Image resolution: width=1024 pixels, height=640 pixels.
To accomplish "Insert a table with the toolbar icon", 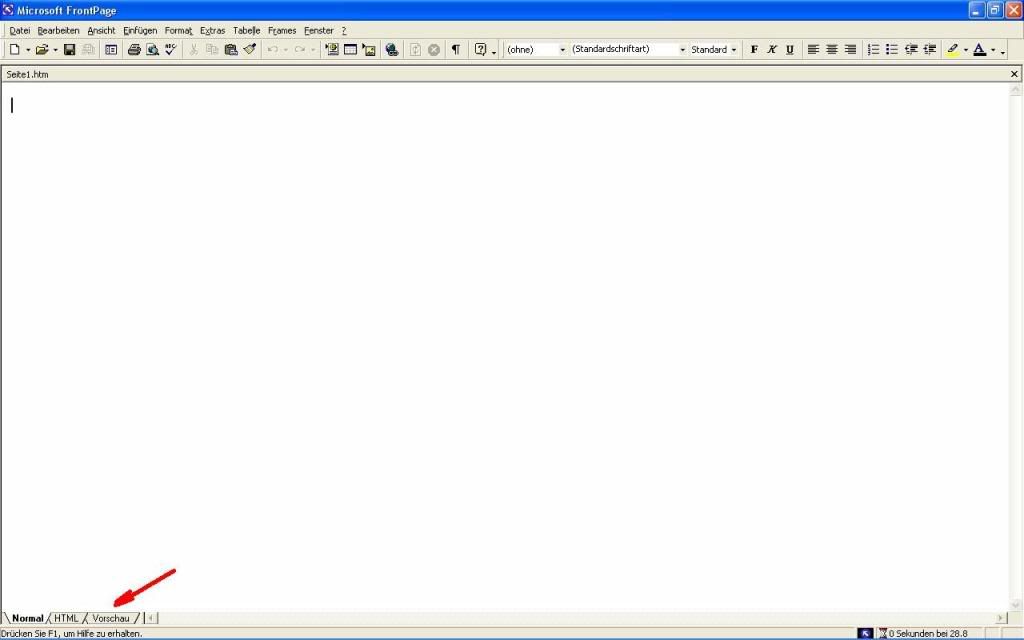I will coord(351,50).
